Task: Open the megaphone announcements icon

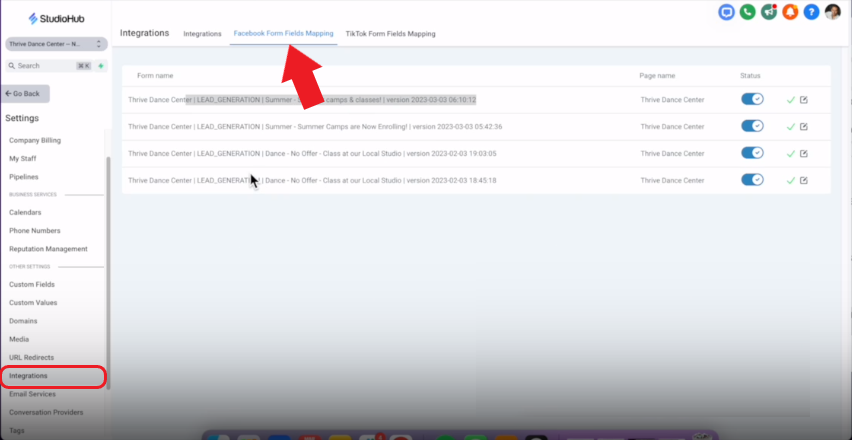Action: click(769, 12)
